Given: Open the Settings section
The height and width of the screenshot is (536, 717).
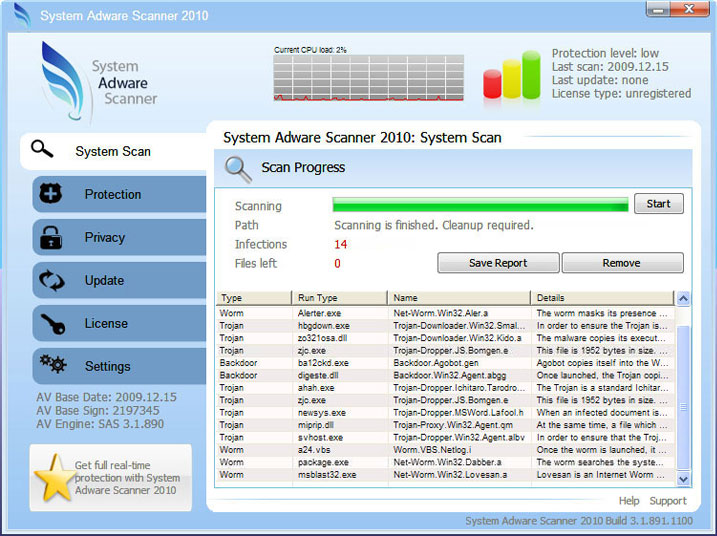Looking at the screenshot, I should click(x=119, y=366).
